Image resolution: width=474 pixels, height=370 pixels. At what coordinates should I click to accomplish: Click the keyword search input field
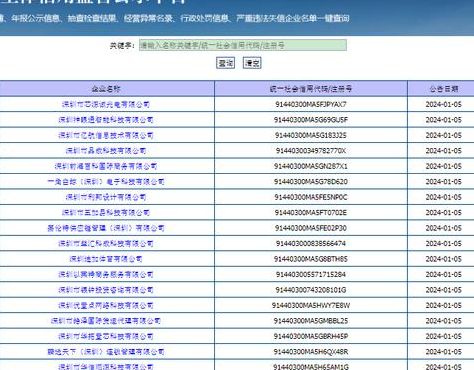click(x=243, y=45)
